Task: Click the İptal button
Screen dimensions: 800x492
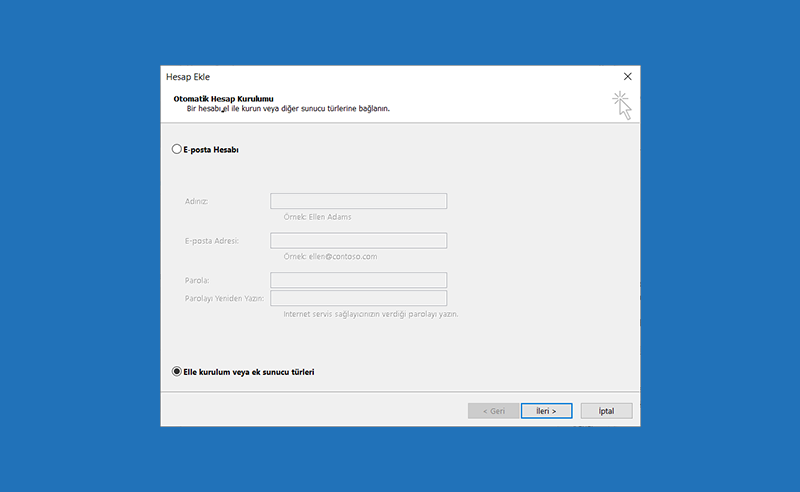Action: pos(607,411)
